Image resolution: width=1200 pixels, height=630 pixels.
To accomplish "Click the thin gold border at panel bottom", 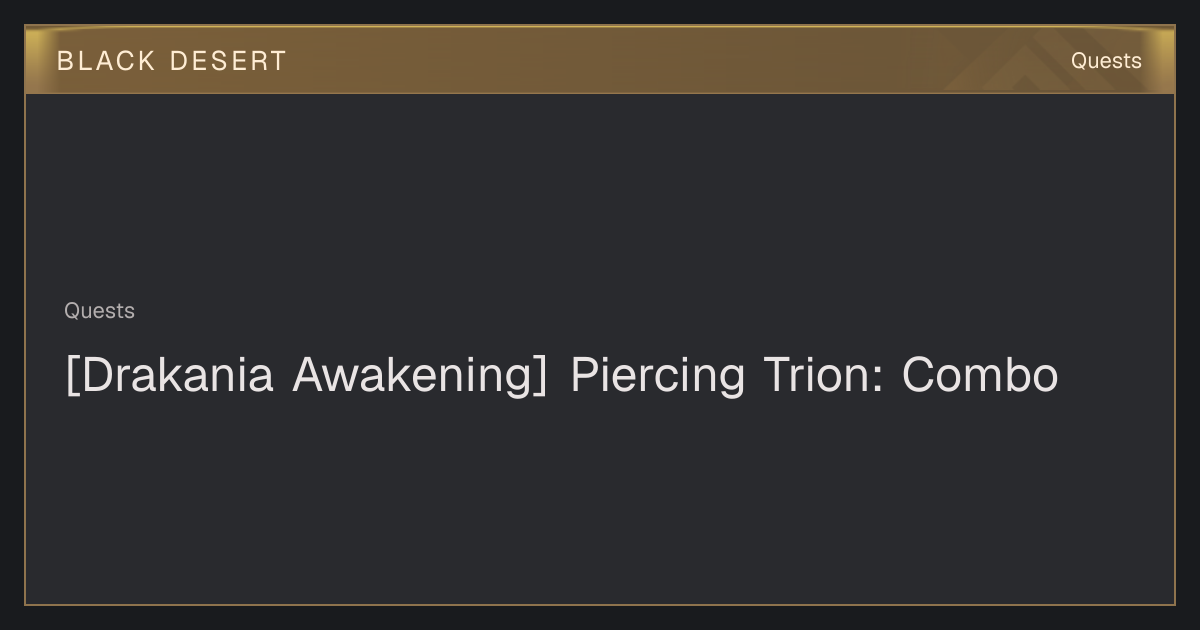I will tap(600, 604).
